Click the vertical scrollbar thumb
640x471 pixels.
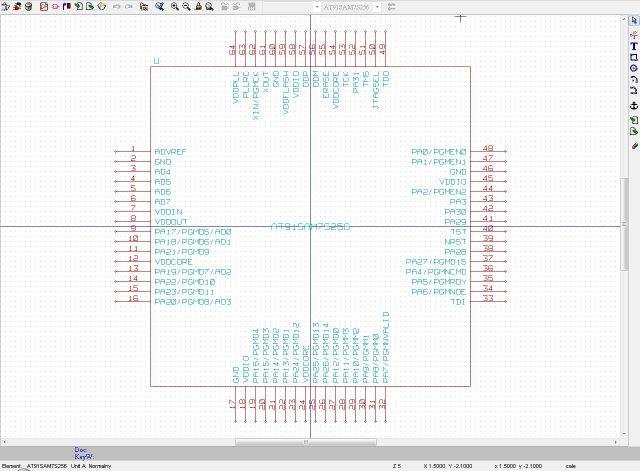coord(624,224)
